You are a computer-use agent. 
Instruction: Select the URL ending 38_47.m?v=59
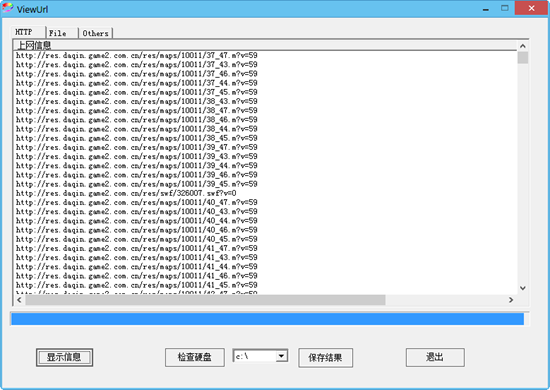(136, 110)
